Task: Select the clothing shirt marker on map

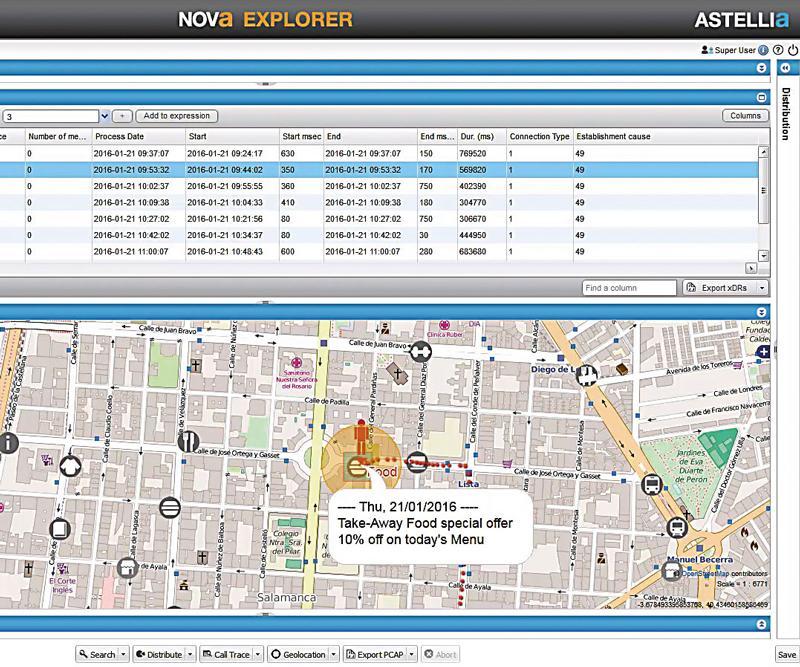Action: coord(70,465)
